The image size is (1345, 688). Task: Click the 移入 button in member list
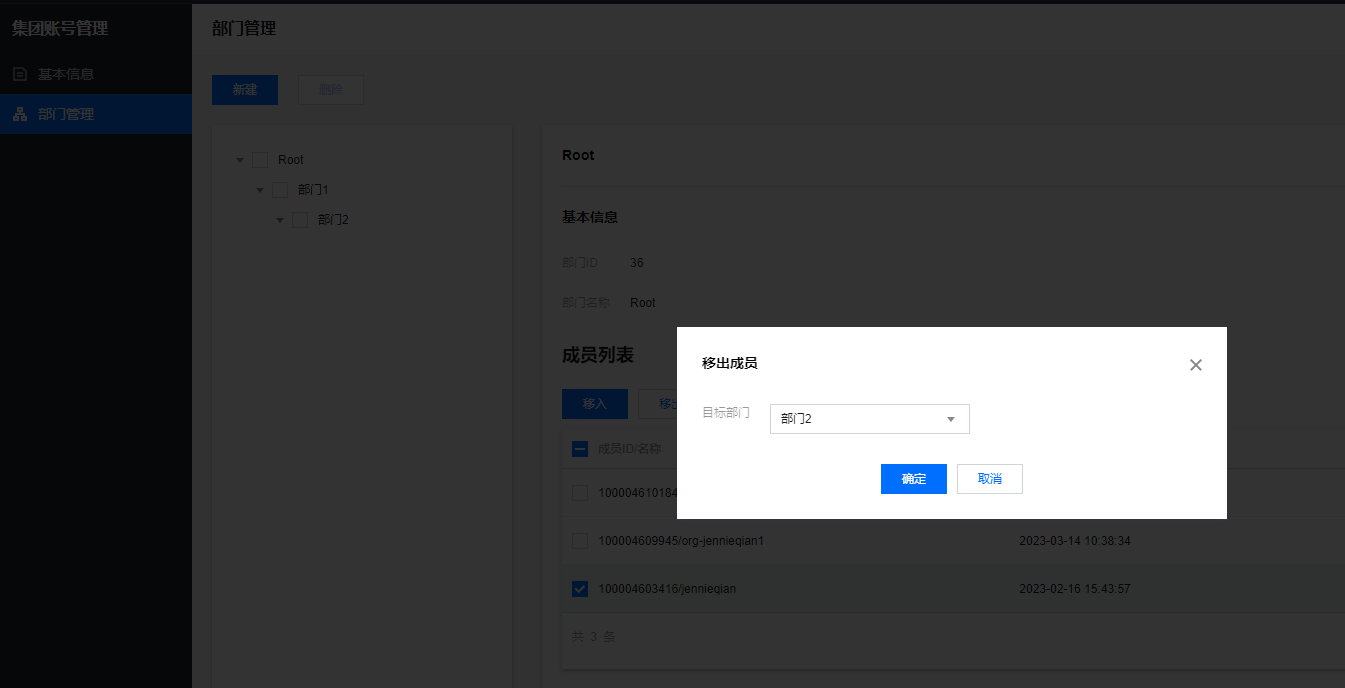595,404
